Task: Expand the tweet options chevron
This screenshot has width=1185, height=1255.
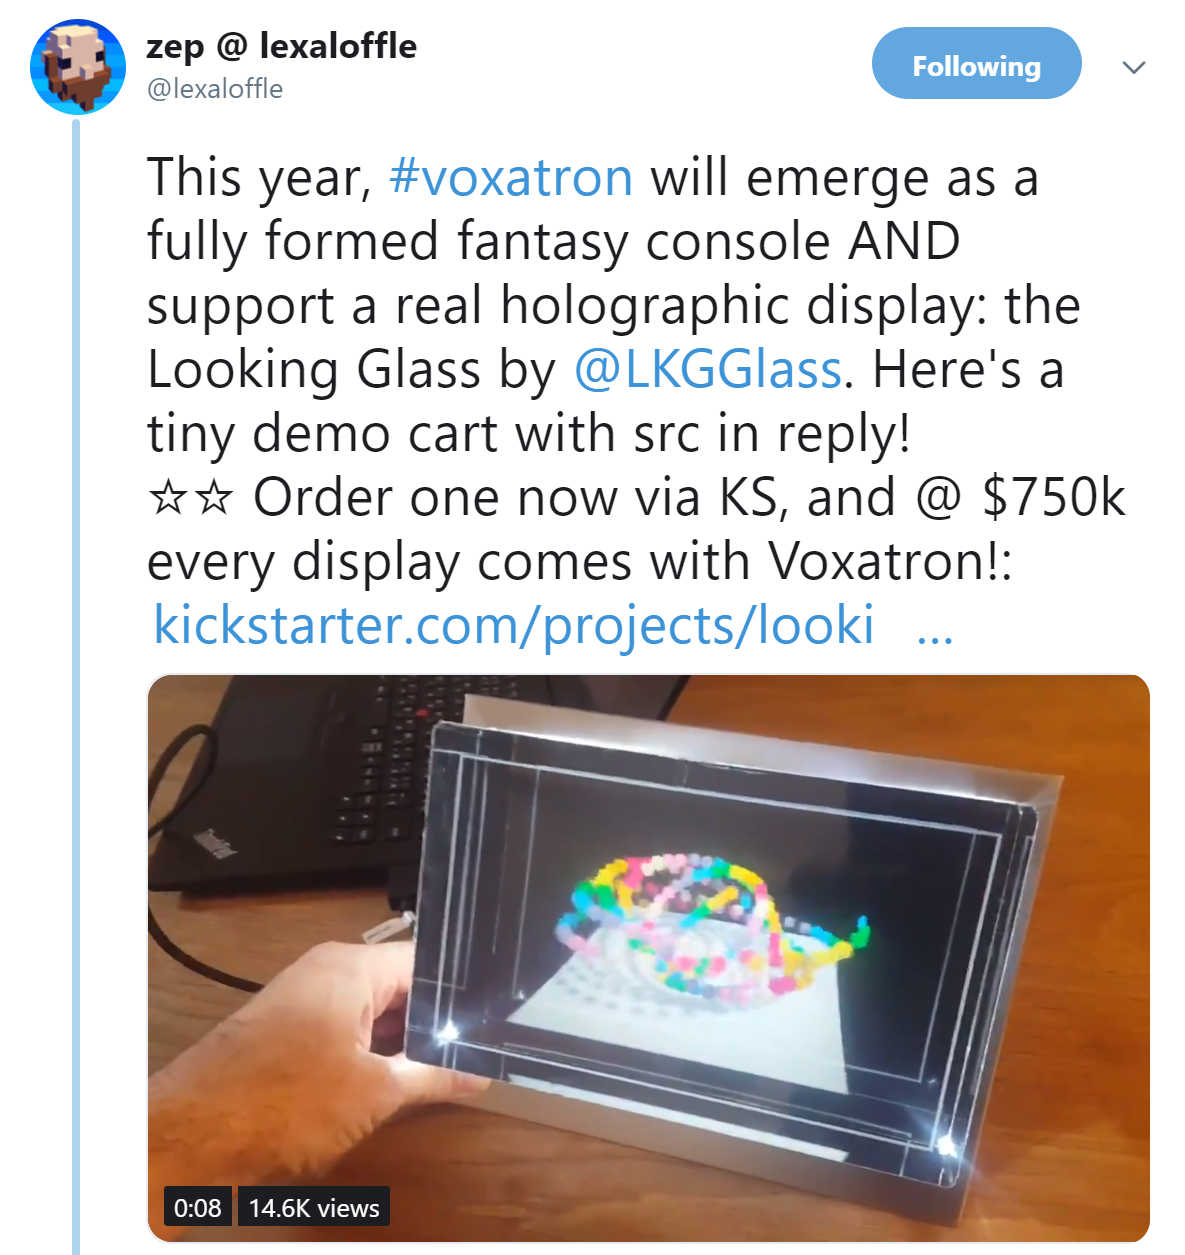Action: (1133, 67)
